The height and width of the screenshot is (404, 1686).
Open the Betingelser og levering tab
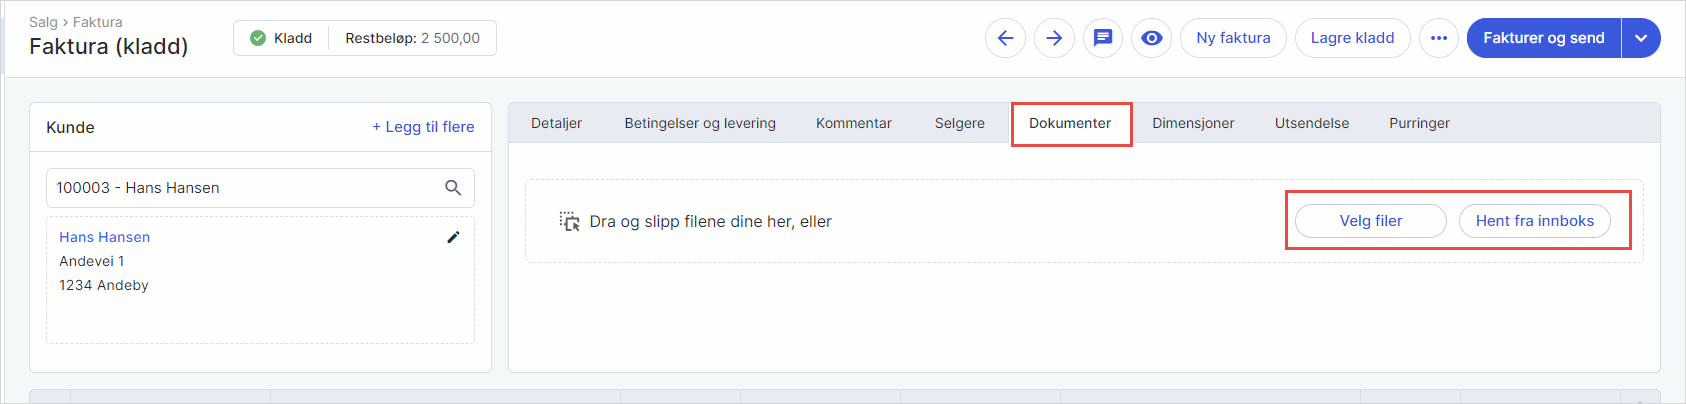(700, 123)
